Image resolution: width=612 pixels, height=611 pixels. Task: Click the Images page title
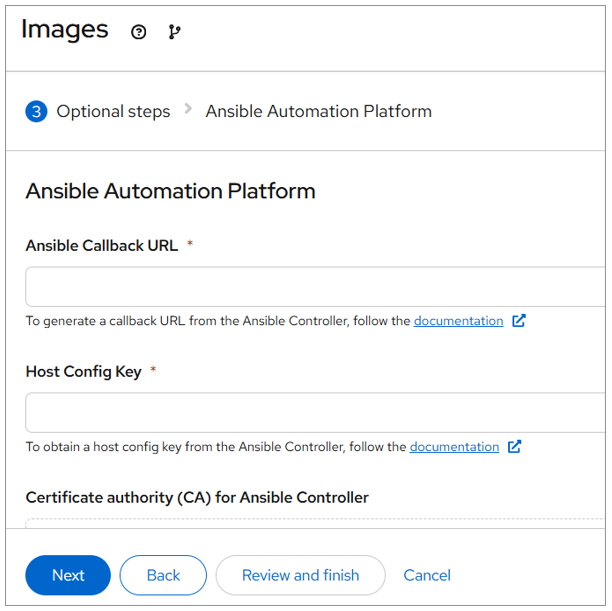click(x=65, y=30)
